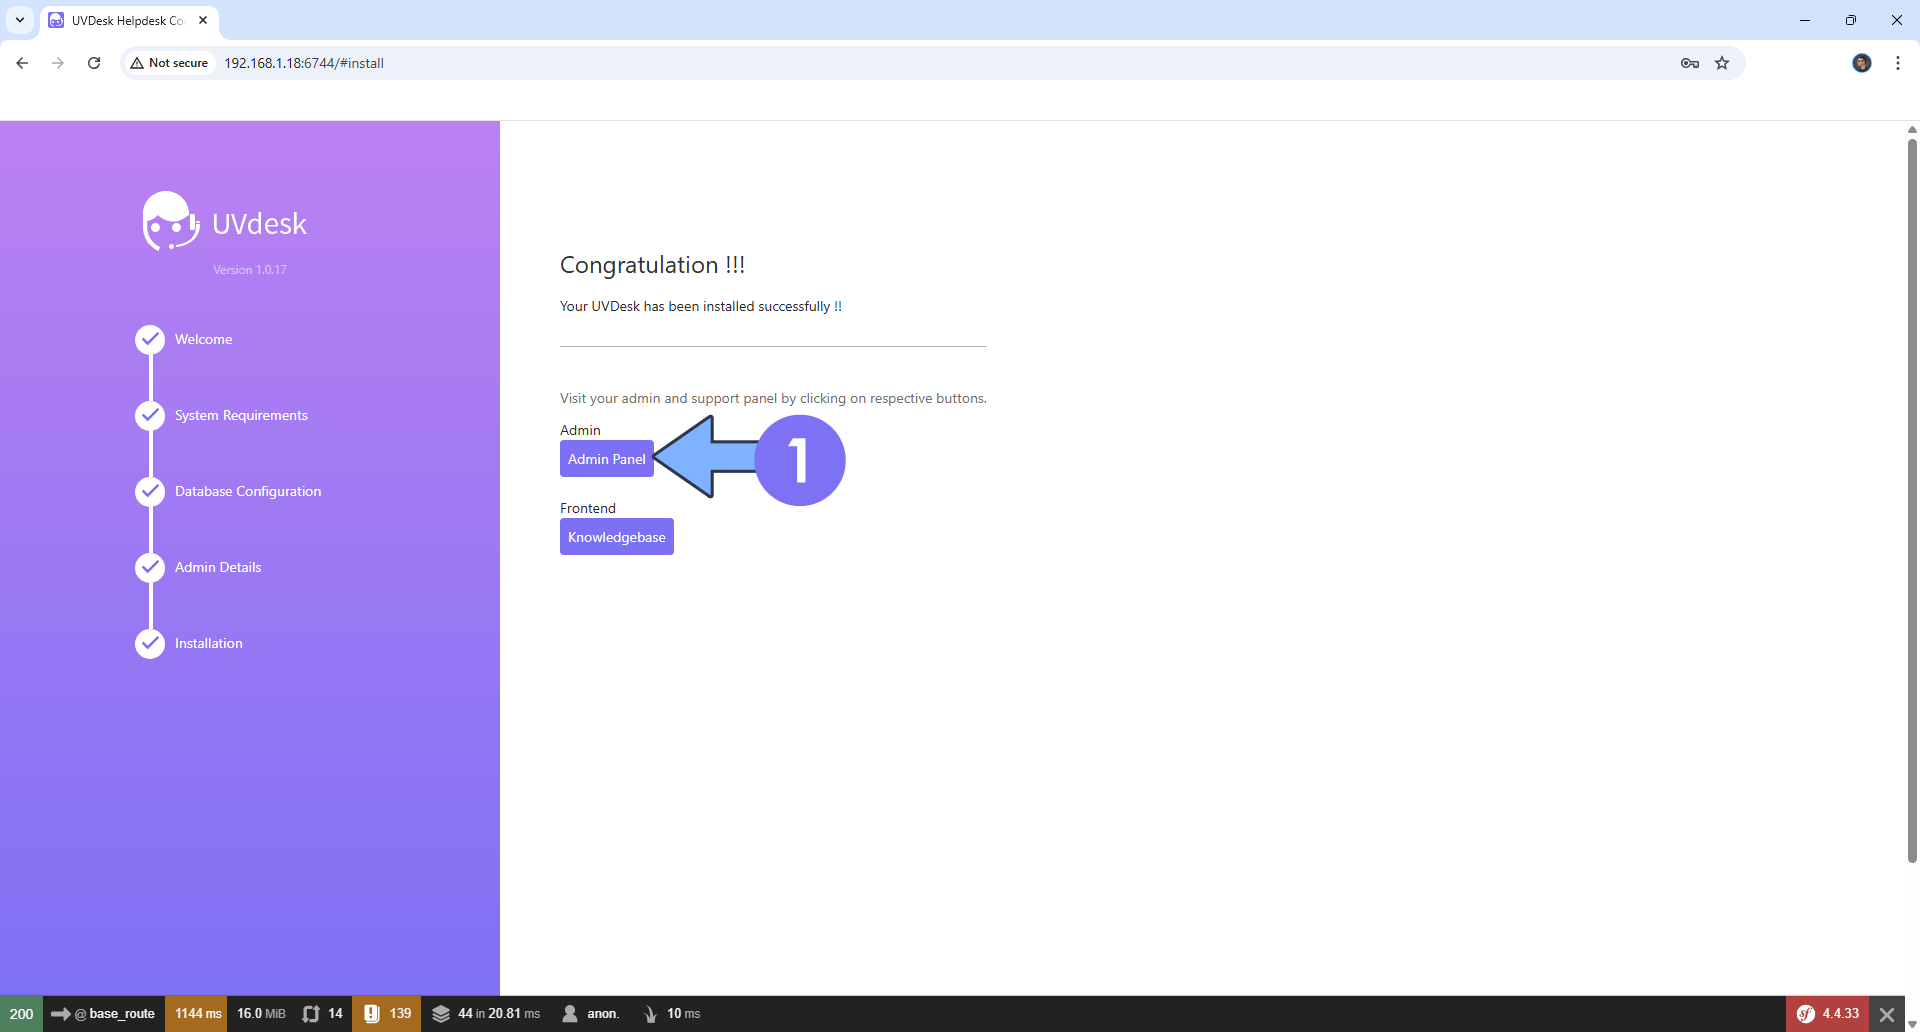Click the ajax requests icon showing 14
Screen dimensions: 1920x1032
[322, 1014]
